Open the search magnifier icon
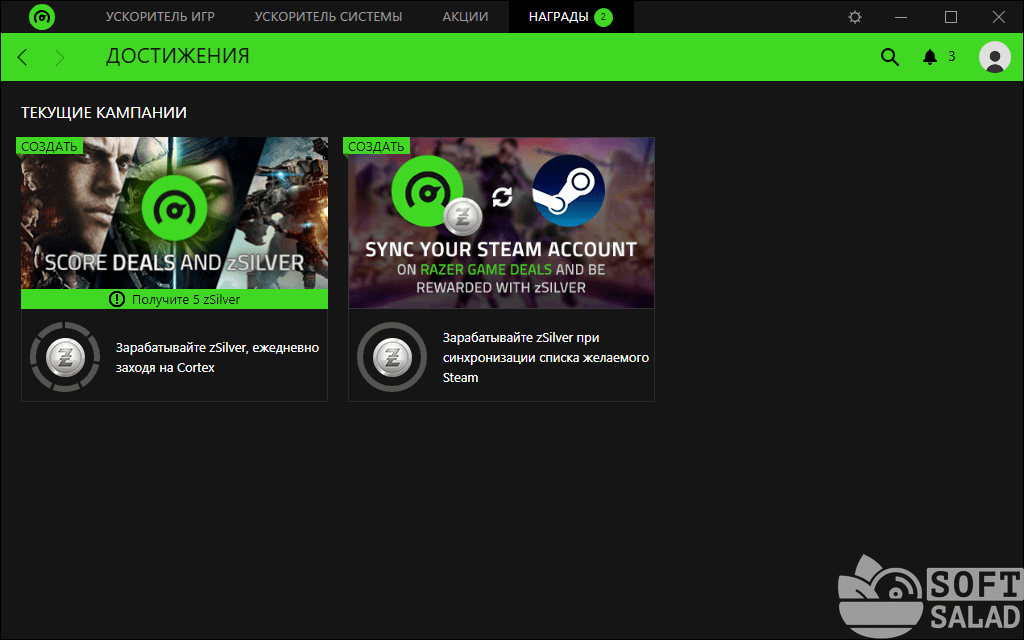This screenshot has height=640, width=1024. [889, 57]
